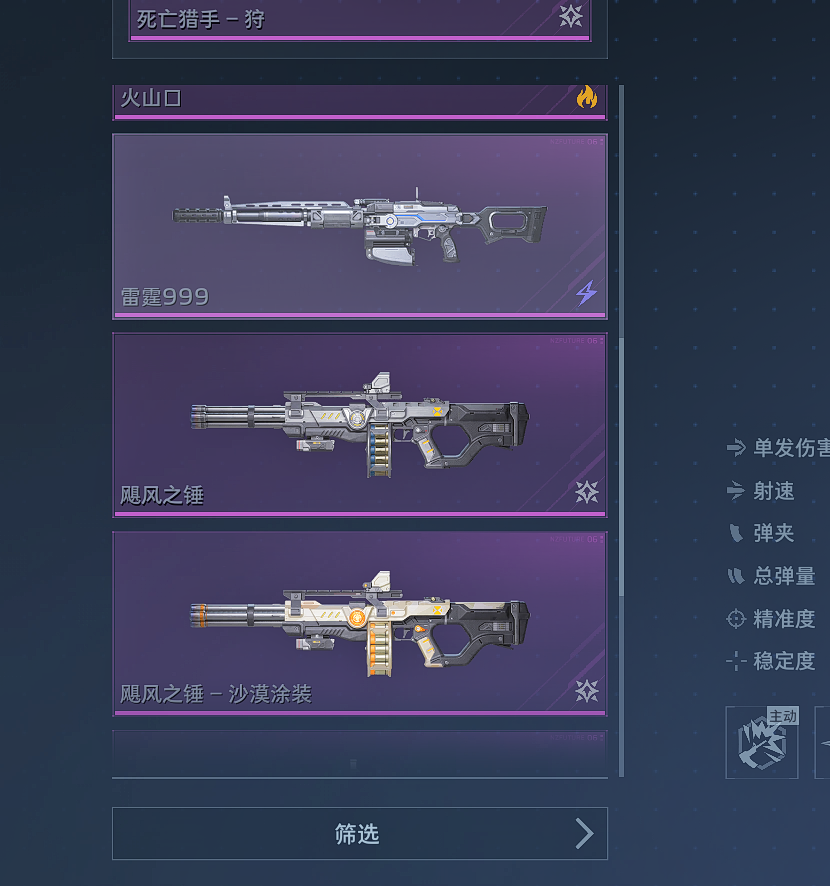The image size is (830, 886).
Task: Select the 雷霆999 weapon thumbnail
Action: tap(360, 227)
